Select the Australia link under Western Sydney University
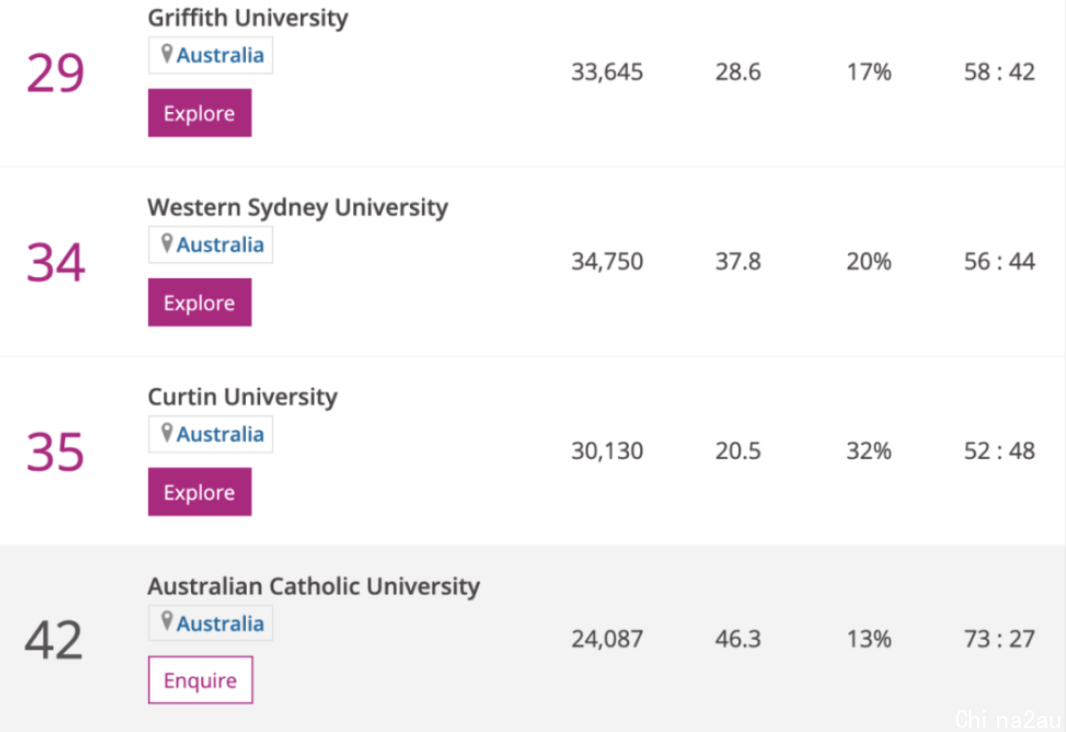Viewport: 1066px width, 732px height. (x=220, y=245)
